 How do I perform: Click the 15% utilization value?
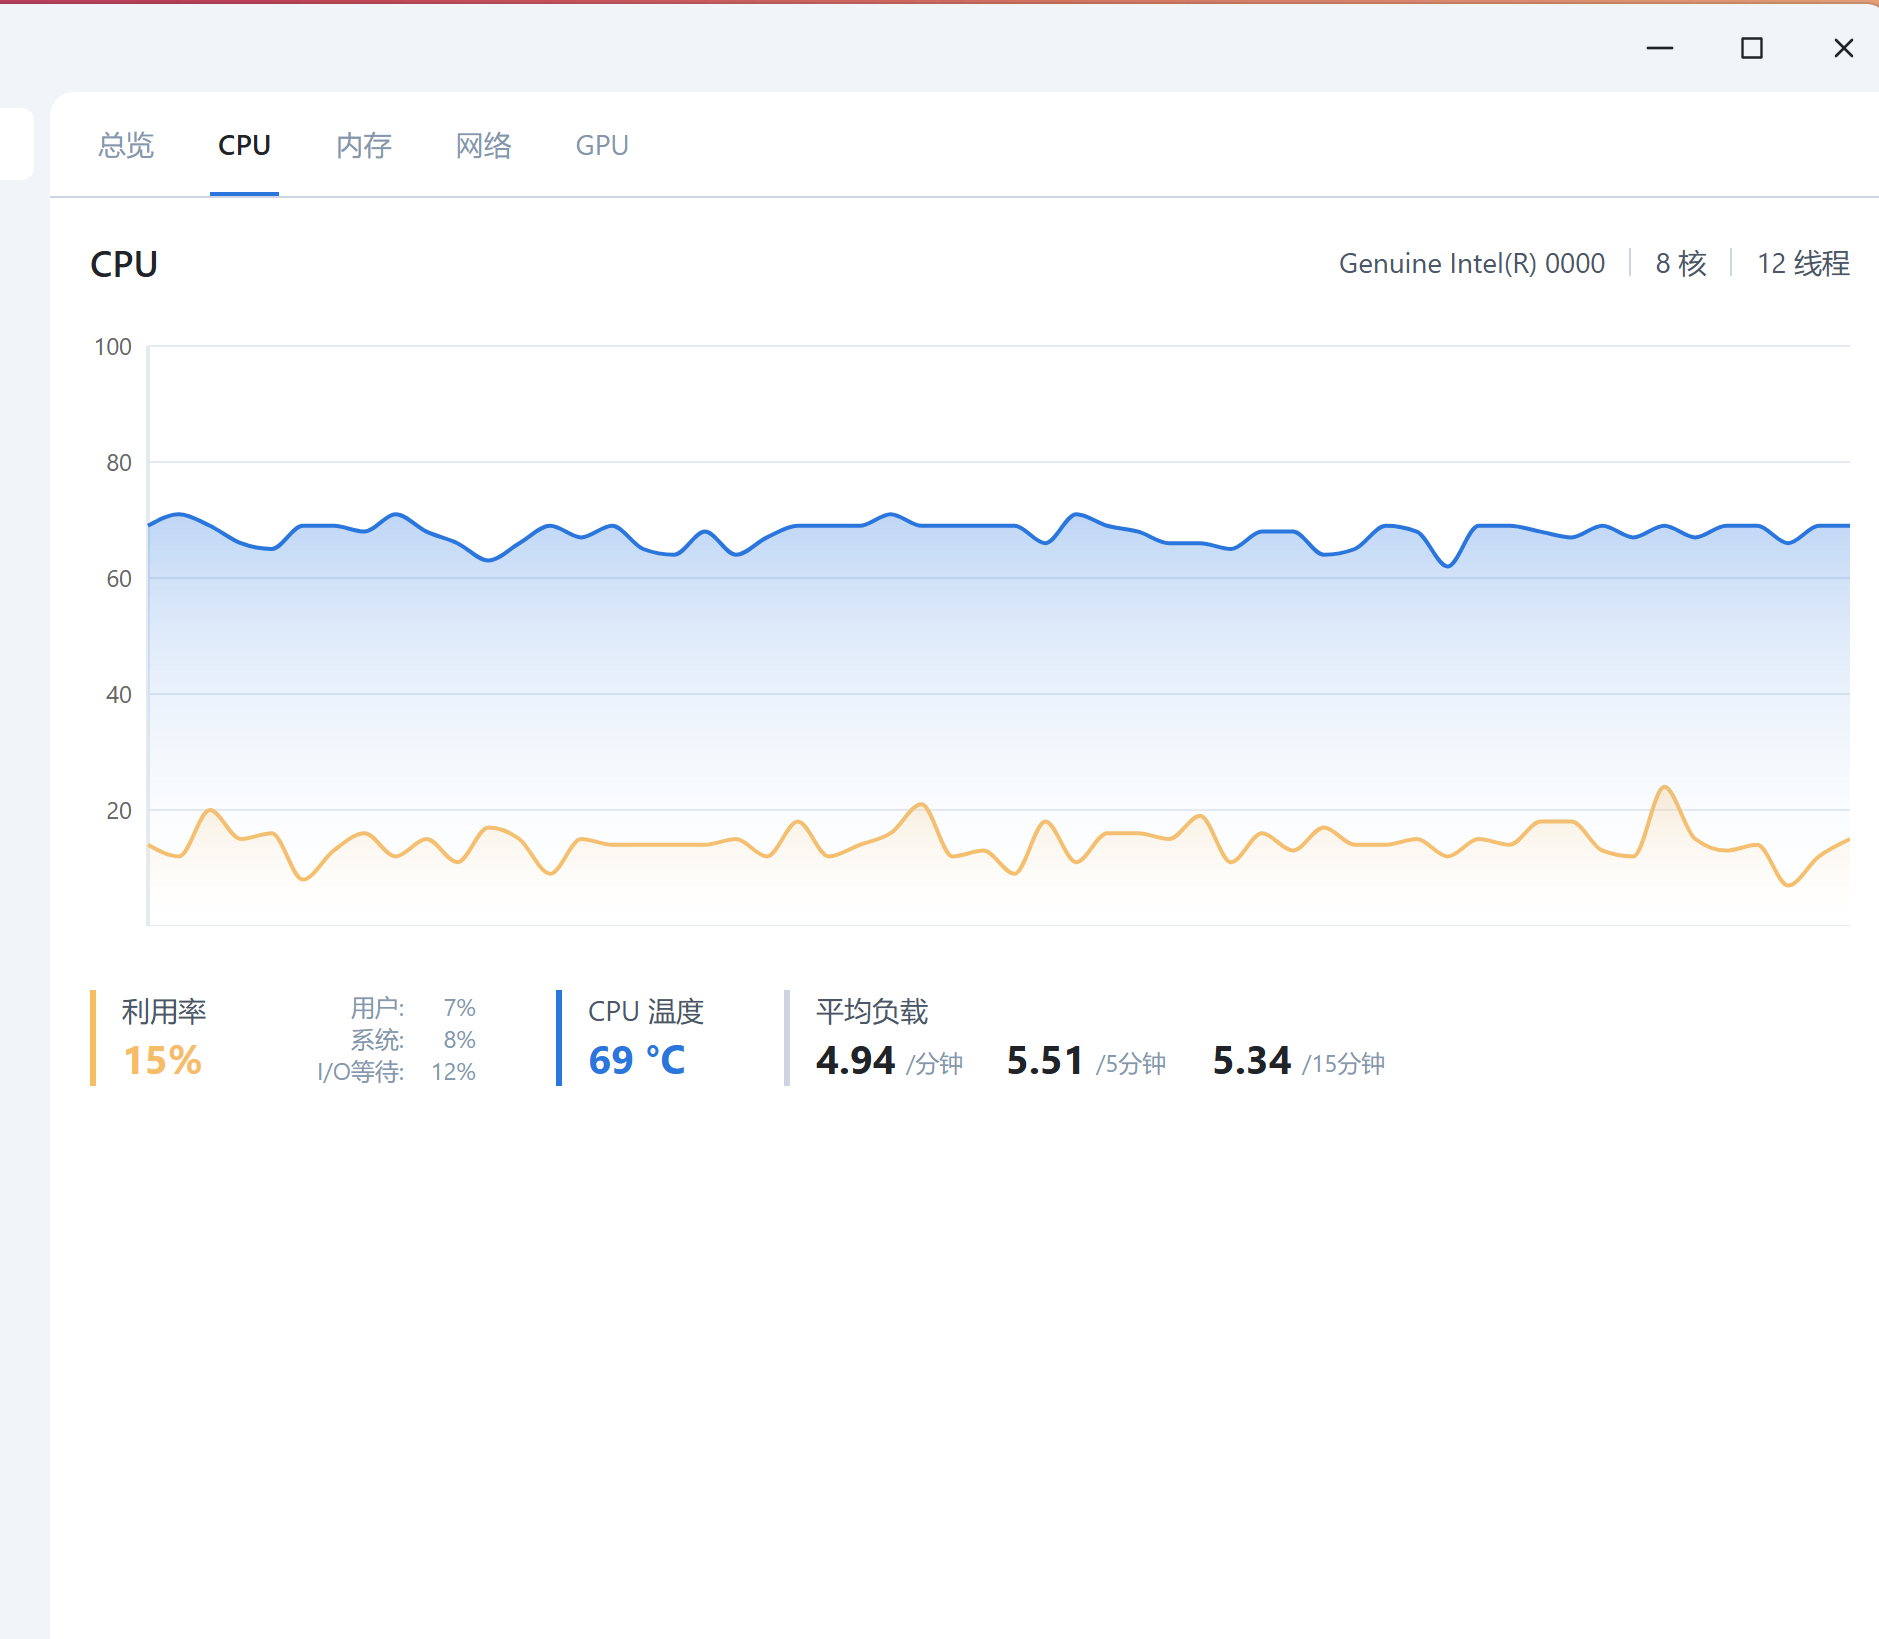pos(162,1060)
